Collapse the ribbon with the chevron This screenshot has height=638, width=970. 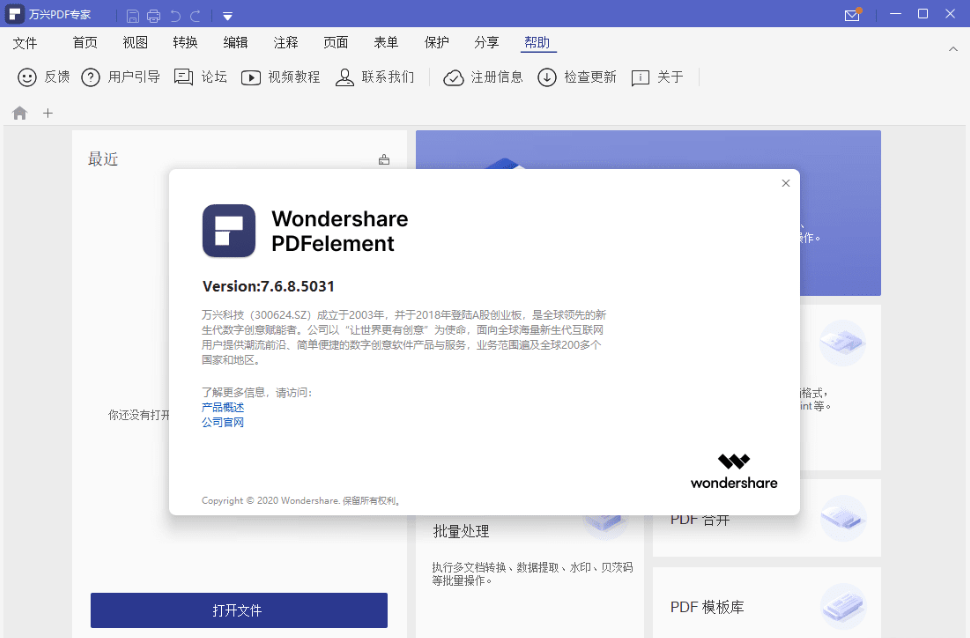[953, 49]
